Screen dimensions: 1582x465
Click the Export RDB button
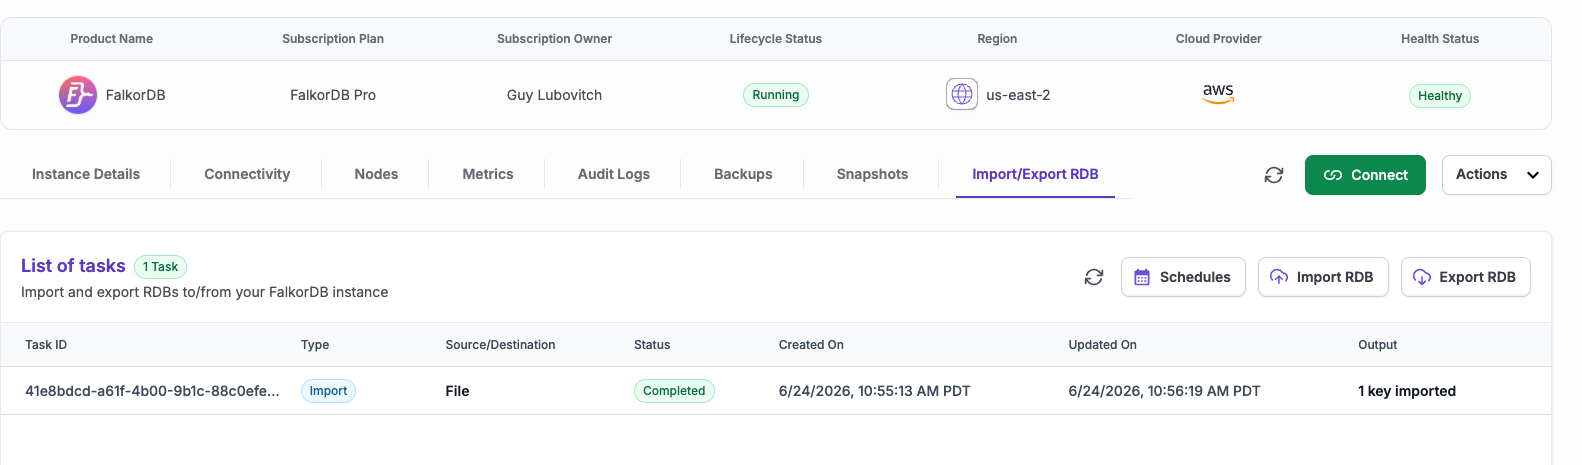pos(1466,277)
